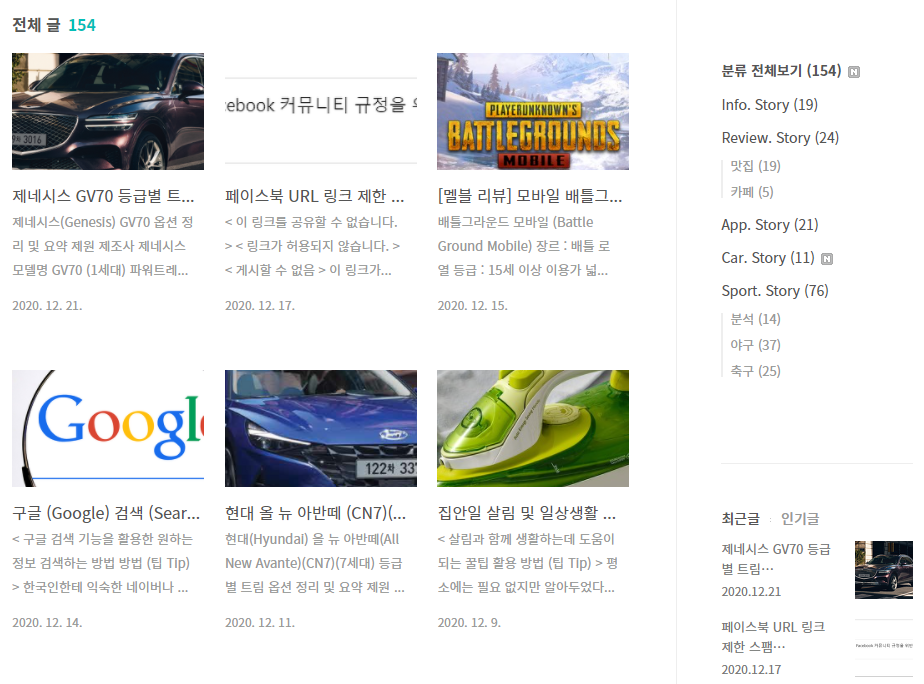Click the sidebar date 2020.12.17

(751, 670)
